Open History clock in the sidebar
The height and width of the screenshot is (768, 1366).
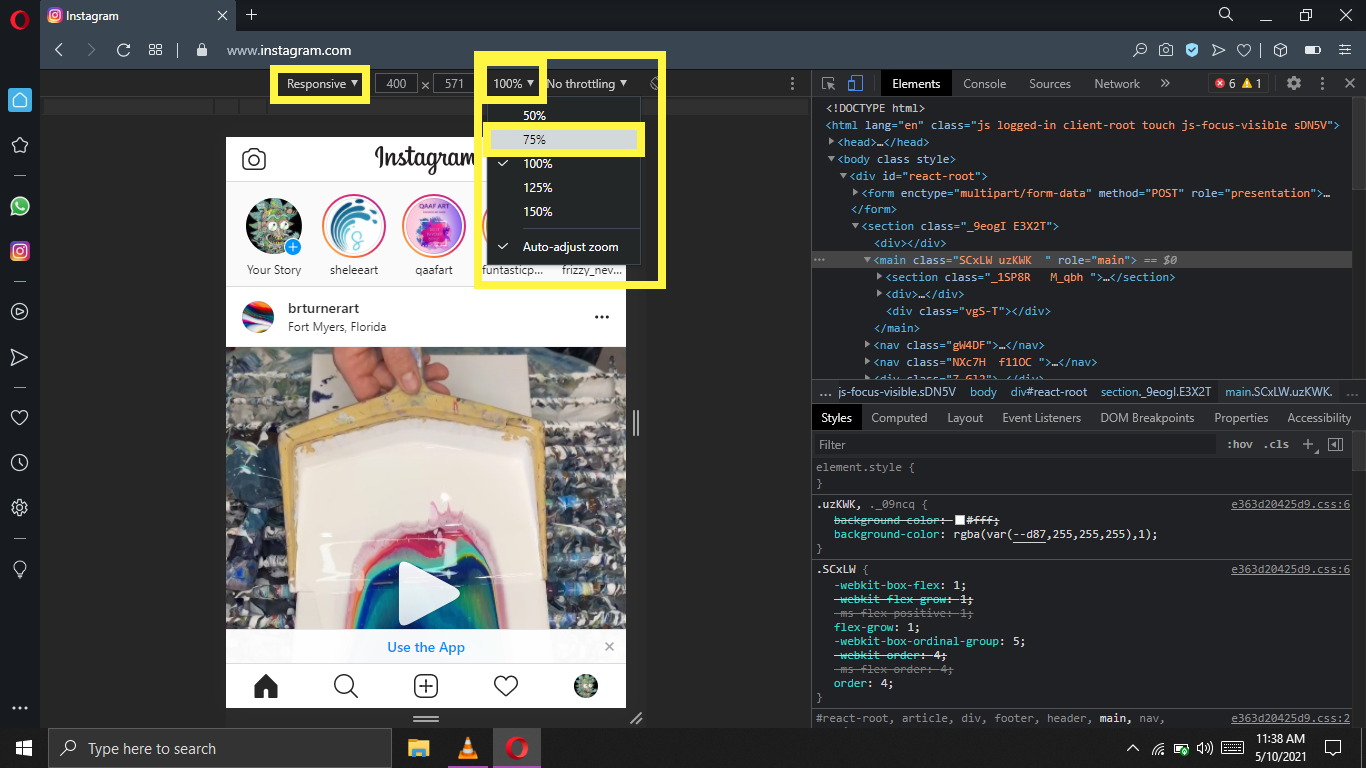19,463
